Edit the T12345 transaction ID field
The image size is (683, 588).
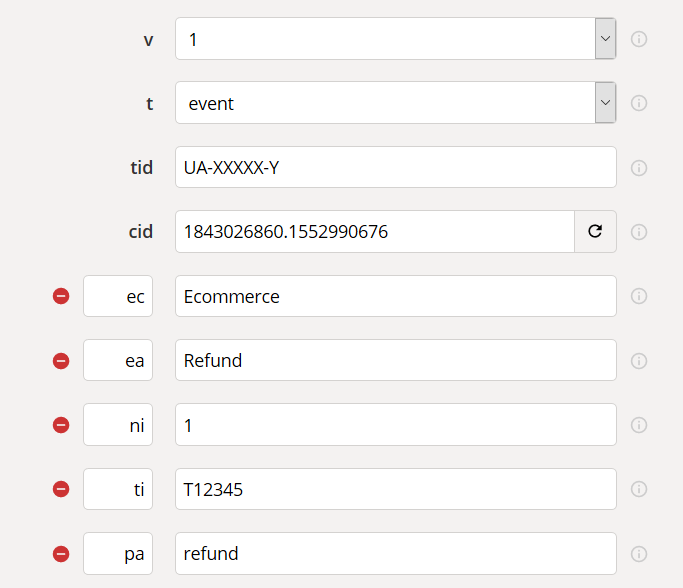click(395, 489)
